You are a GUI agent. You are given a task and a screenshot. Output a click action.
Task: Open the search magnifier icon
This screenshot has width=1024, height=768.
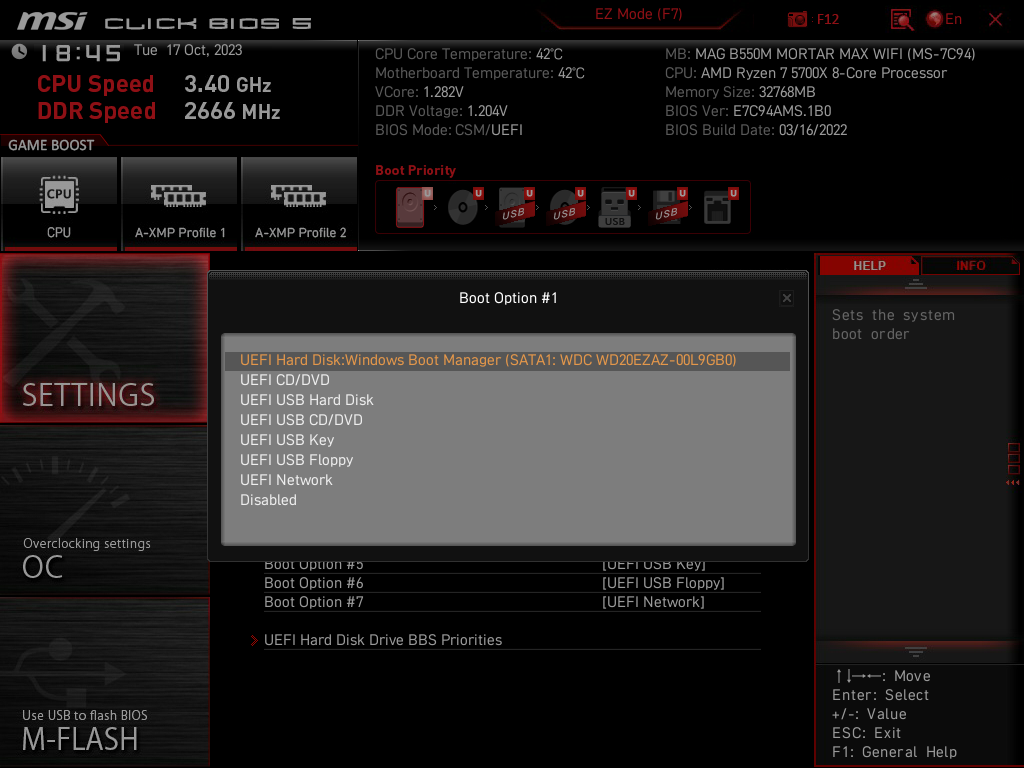point(902,20)
